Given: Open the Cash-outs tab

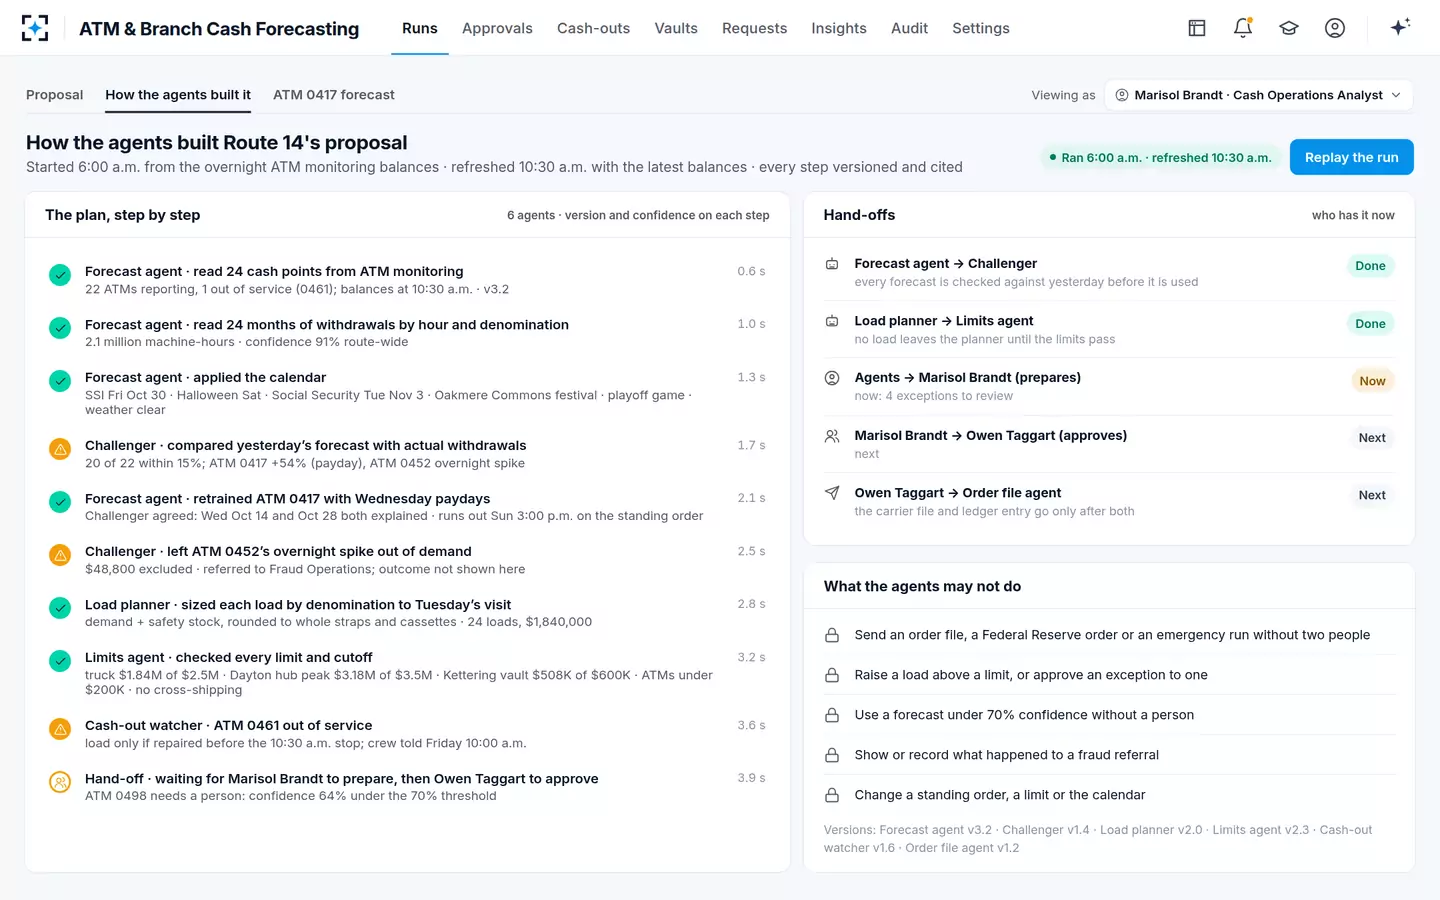Looking at the screenshot, I should click(593, 28).
